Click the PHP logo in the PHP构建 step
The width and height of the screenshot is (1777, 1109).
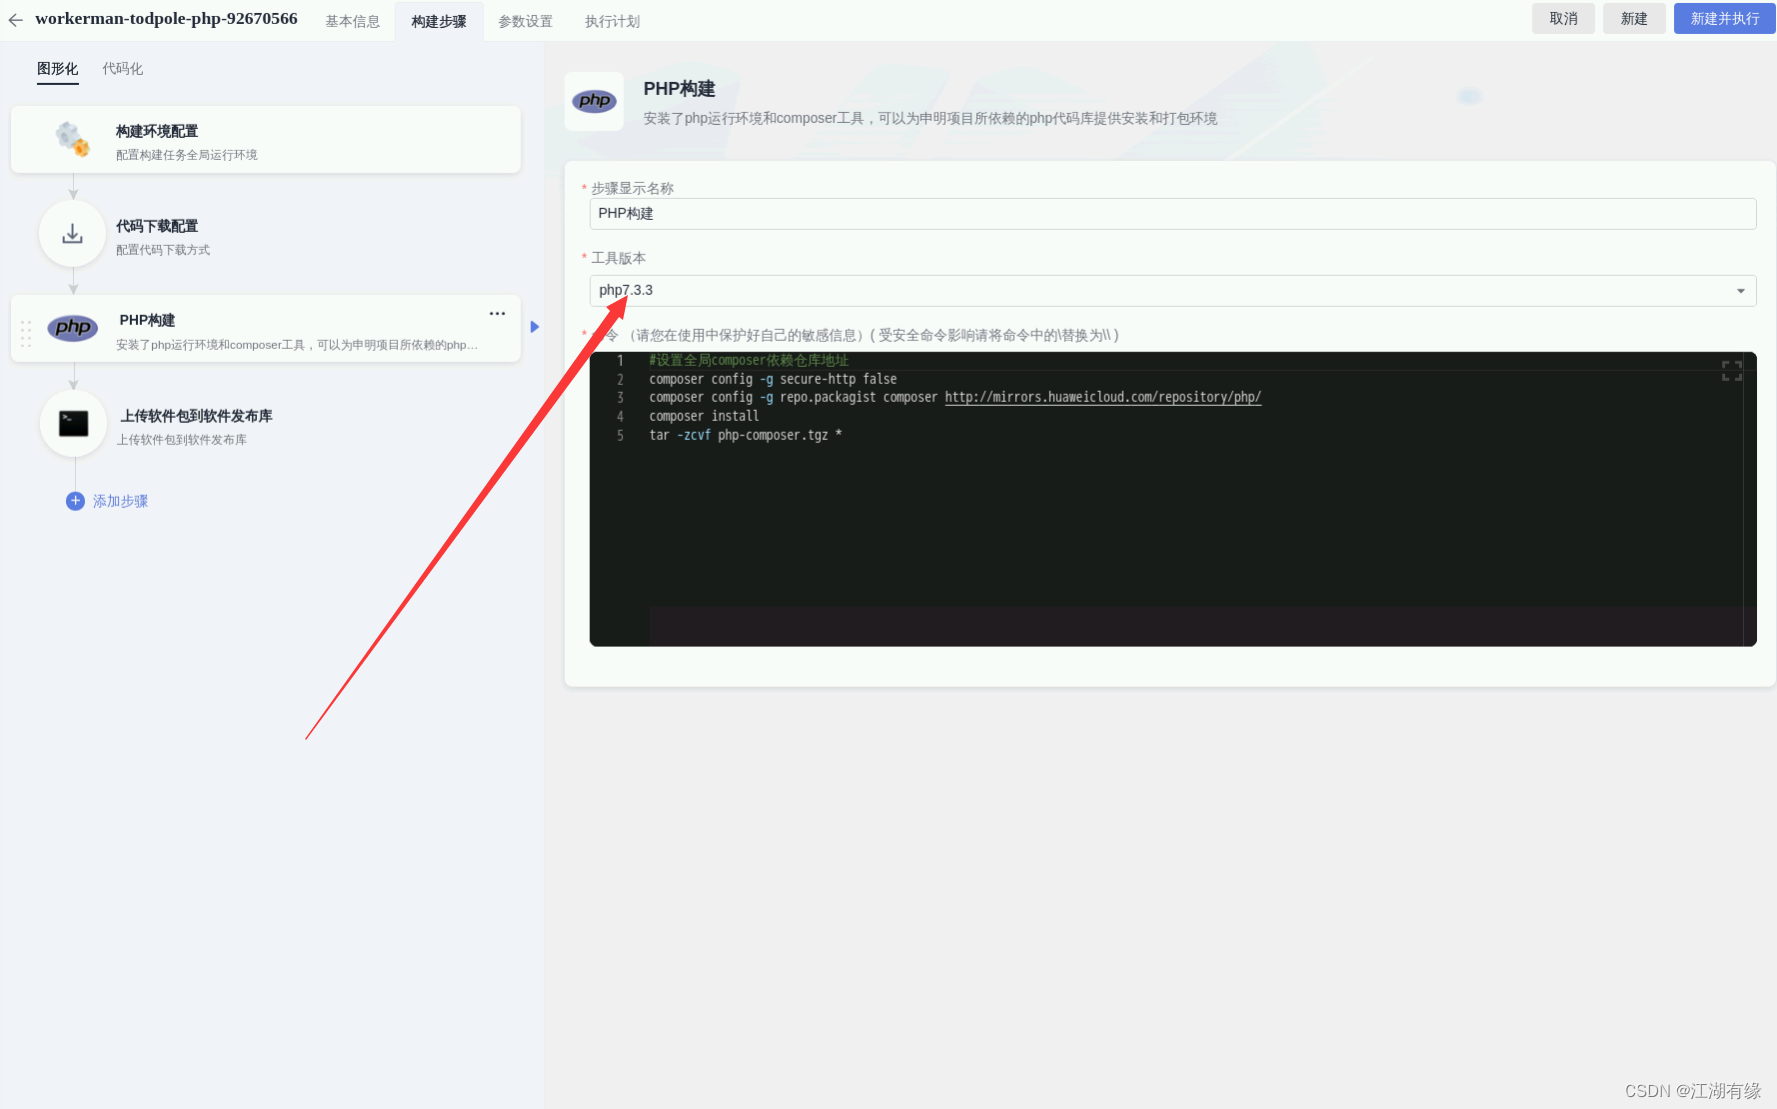[73, 327]
